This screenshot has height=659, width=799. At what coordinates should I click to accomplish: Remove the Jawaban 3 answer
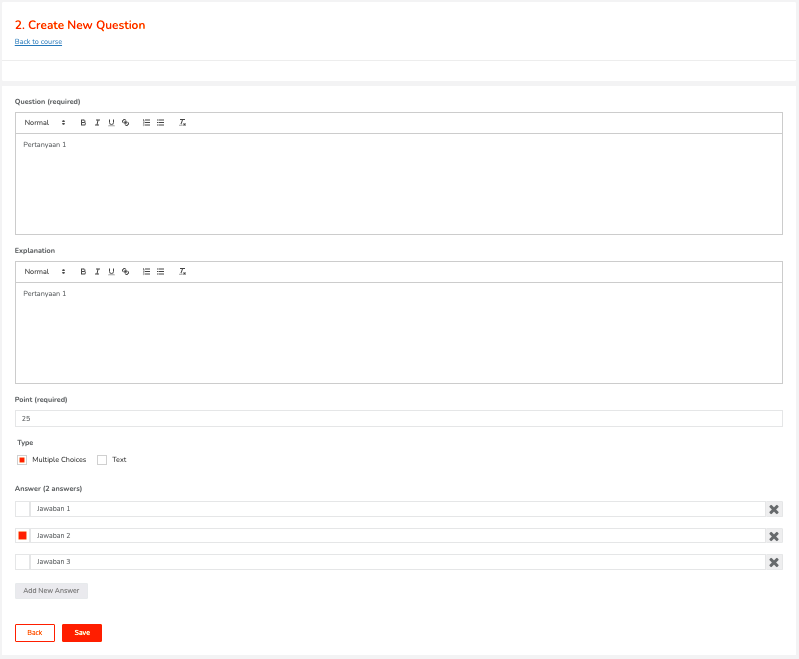[774, 562]
